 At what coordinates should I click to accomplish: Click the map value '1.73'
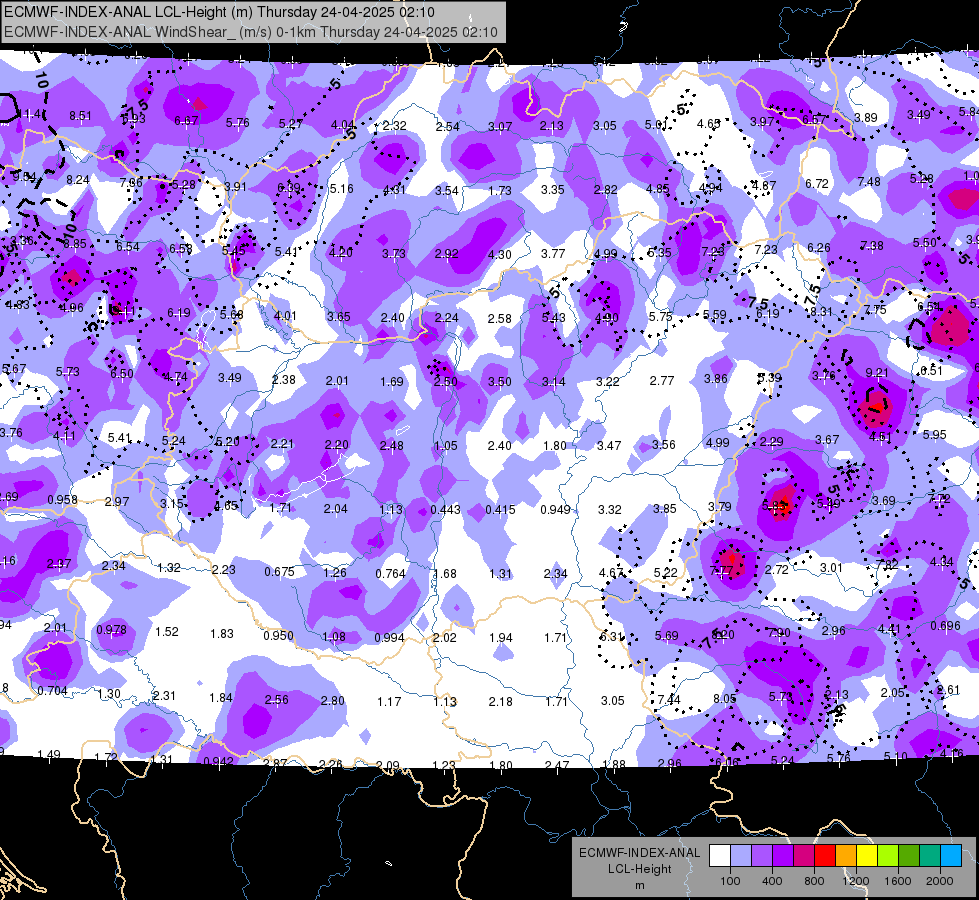pyautogui.click(x=500, y=190)
